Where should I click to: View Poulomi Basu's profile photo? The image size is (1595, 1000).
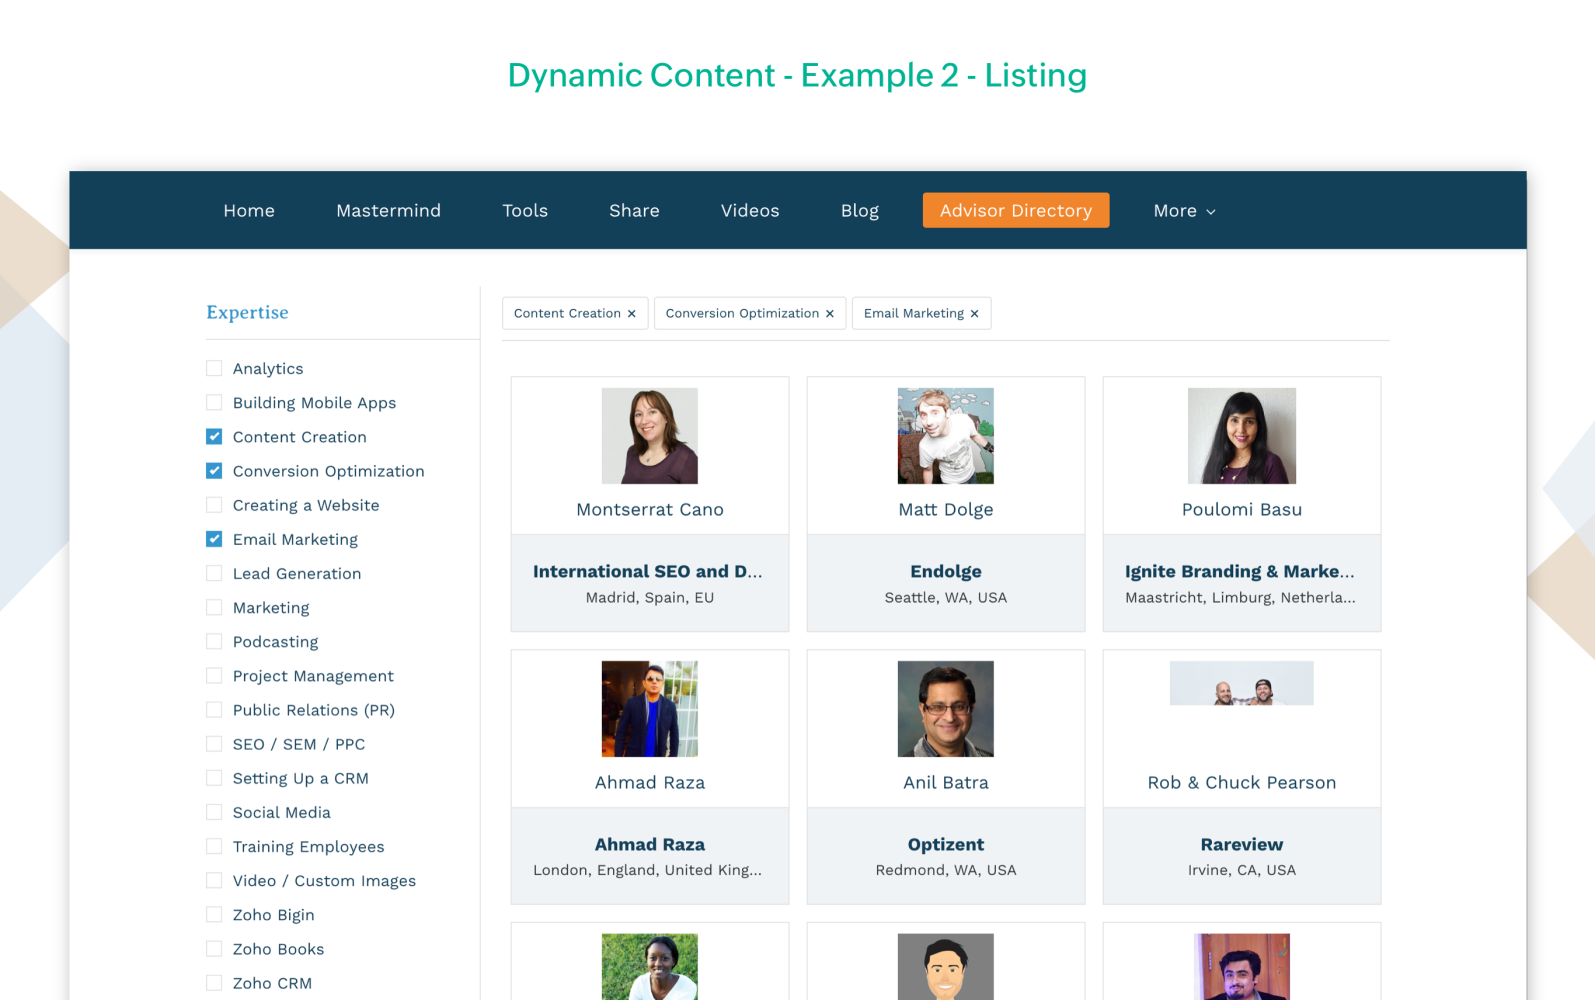pos(1242,436)
